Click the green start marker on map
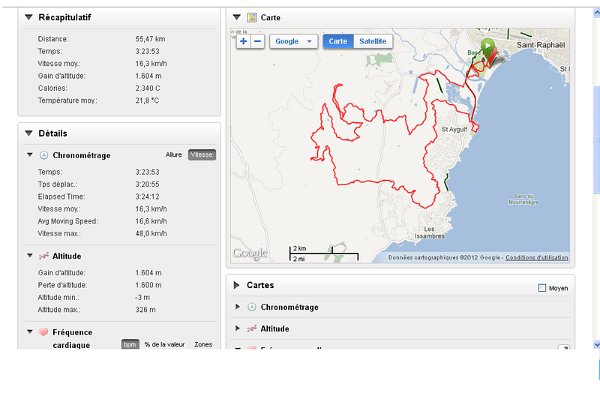 pos(488,47)
